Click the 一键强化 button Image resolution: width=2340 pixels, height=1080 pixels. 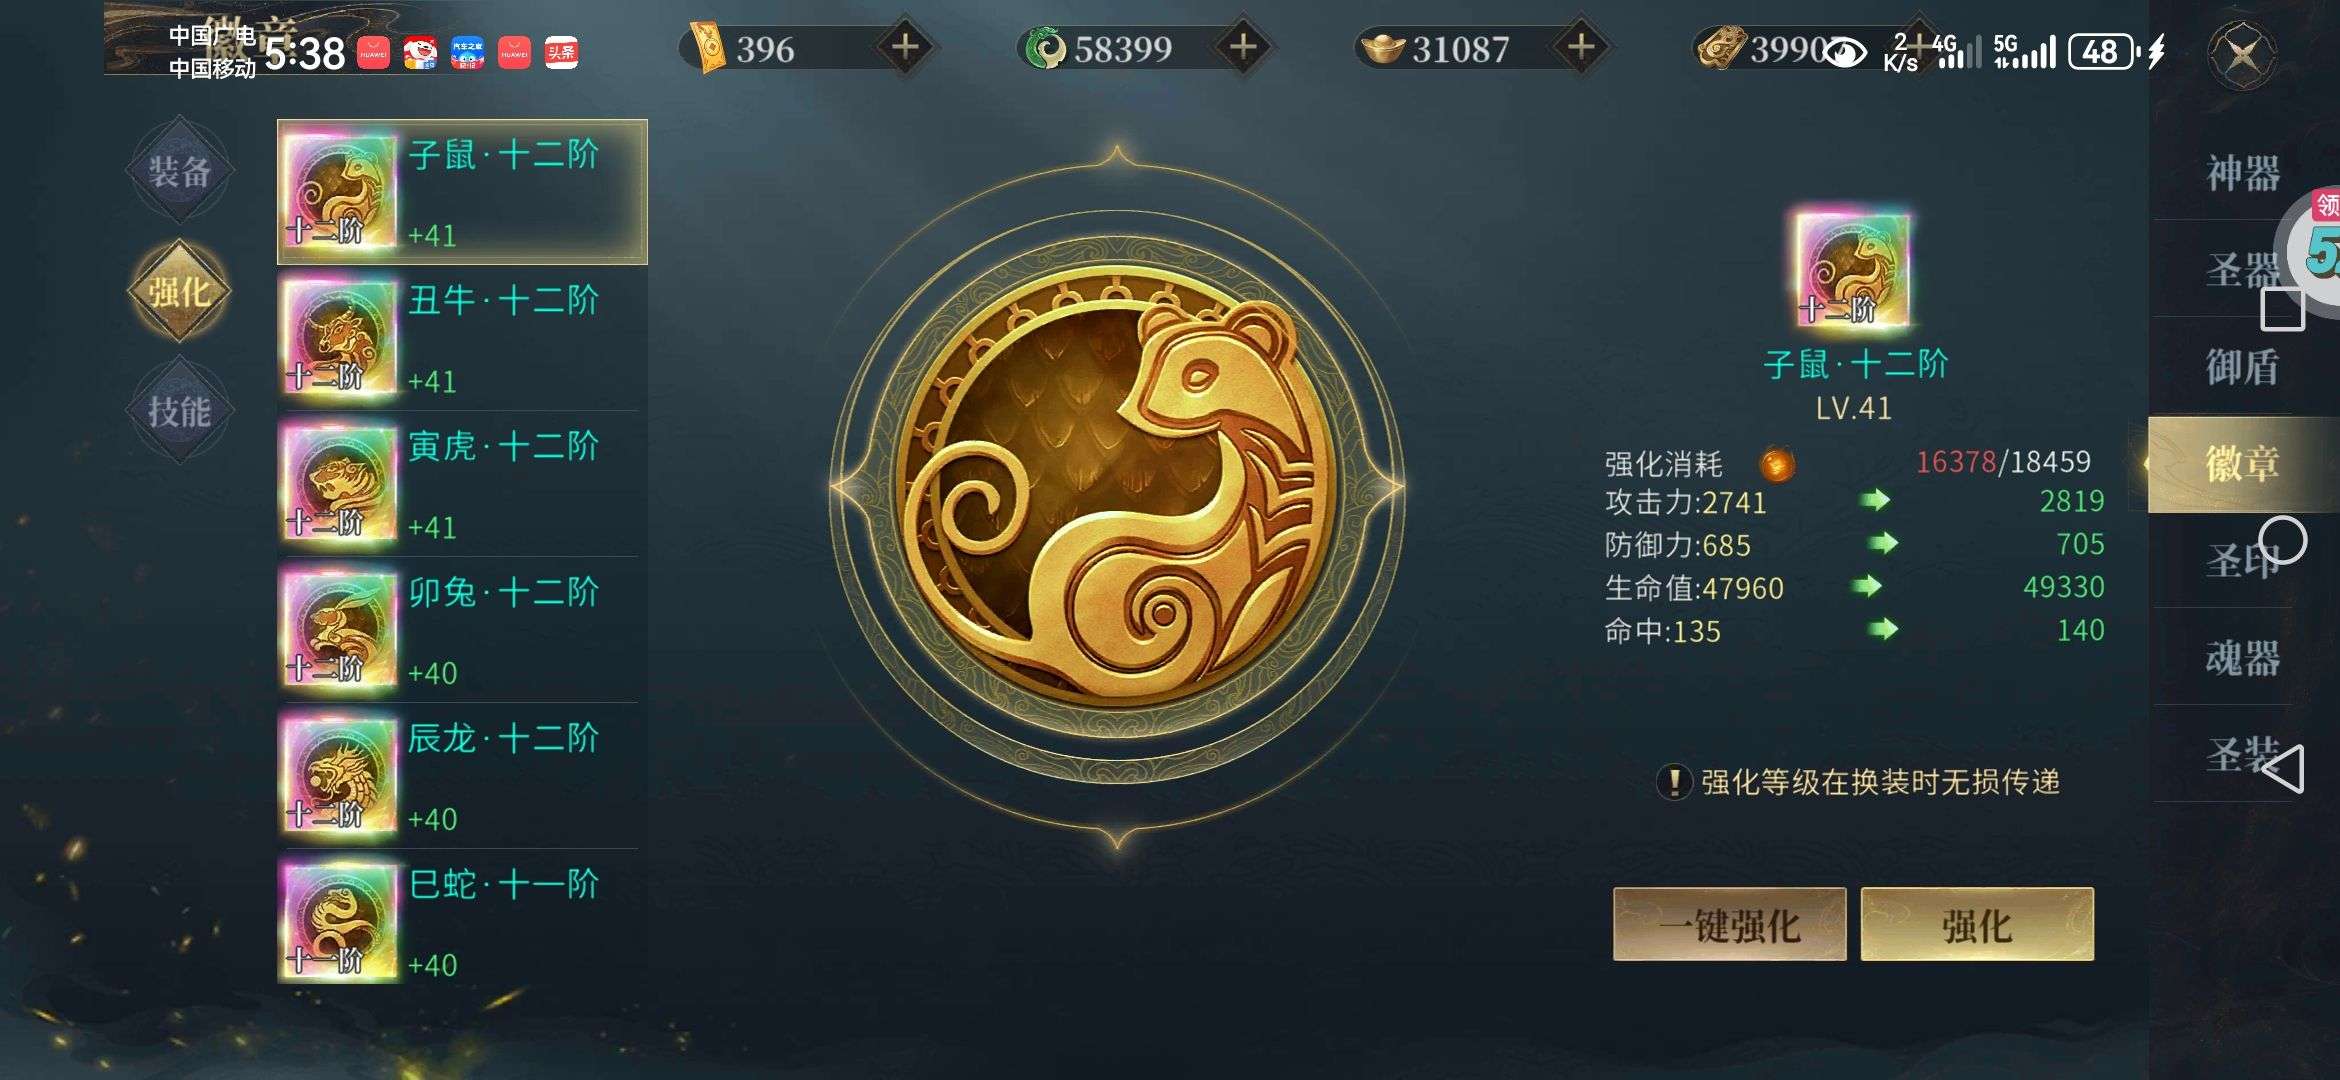[x=1729, y=925]
